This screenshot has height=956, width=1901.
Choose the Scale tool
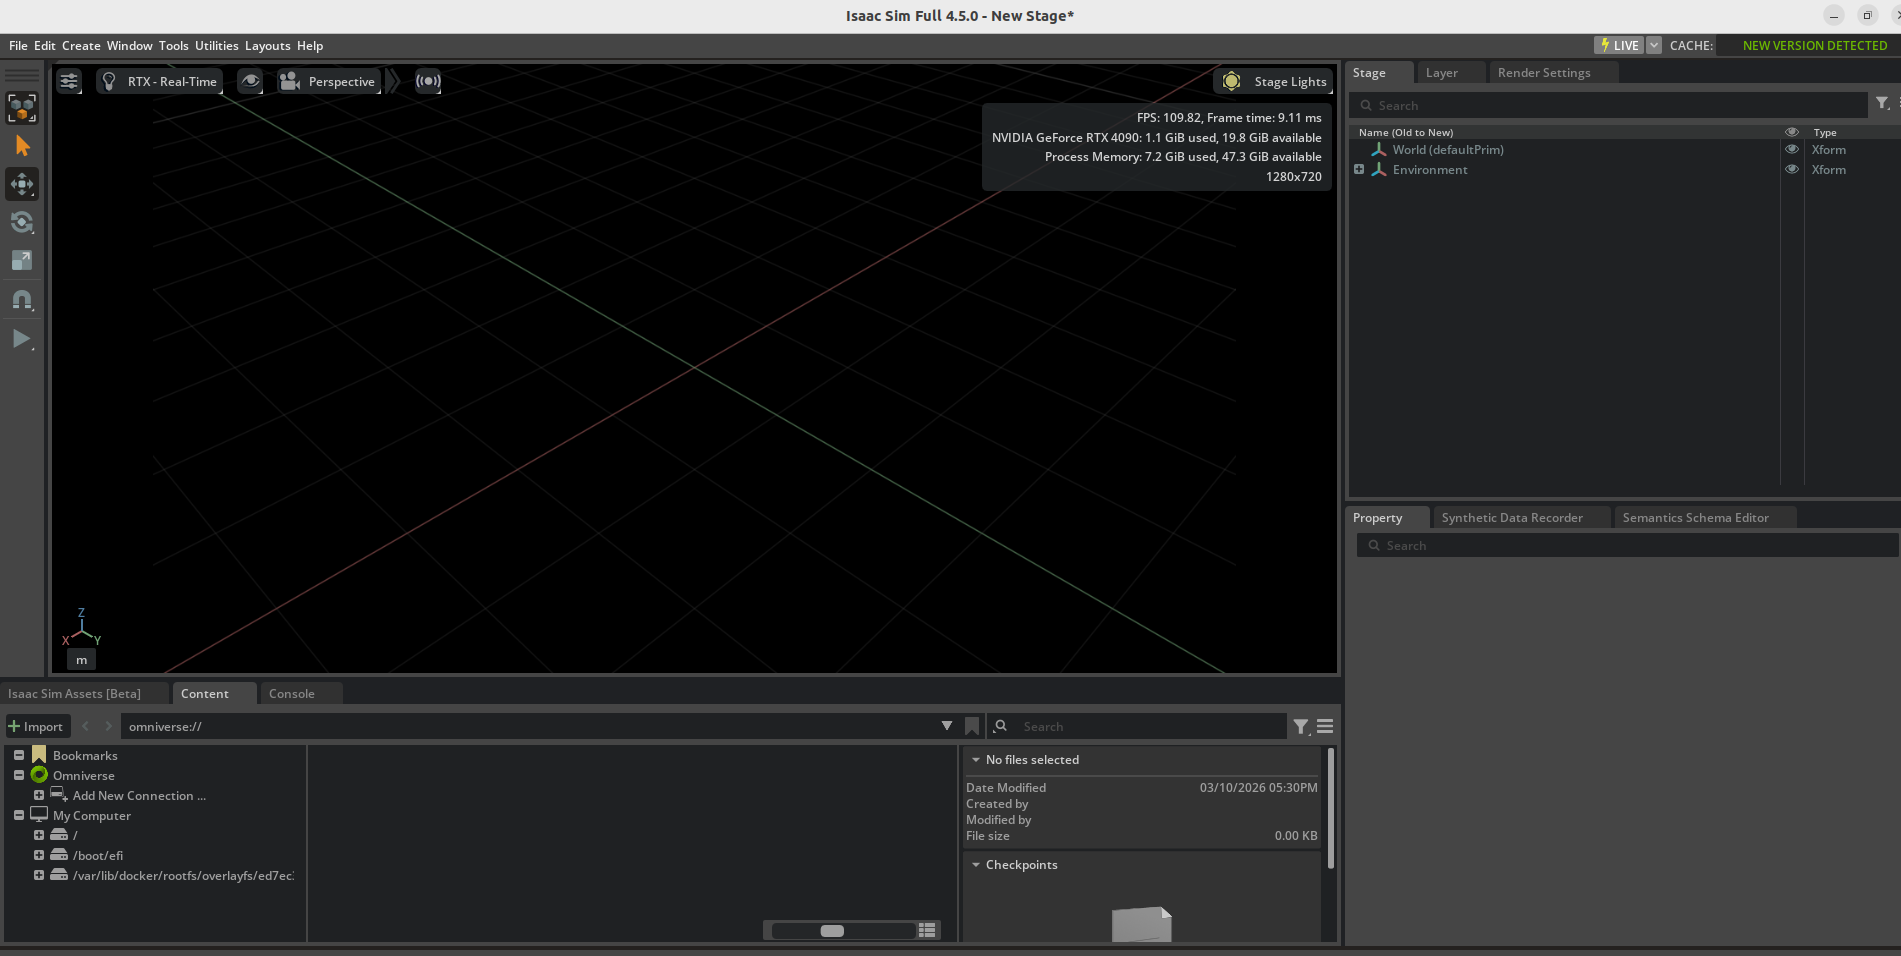22,261
